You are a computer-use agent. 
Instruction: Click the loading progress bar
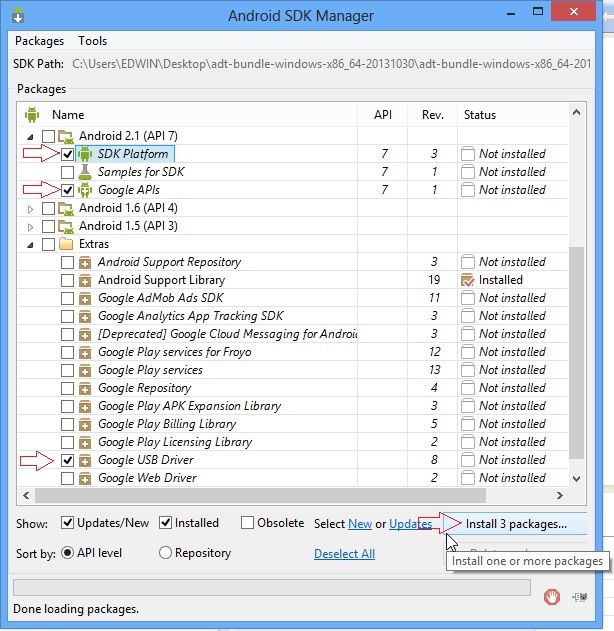pyautogui.click(x=272, y=588)
